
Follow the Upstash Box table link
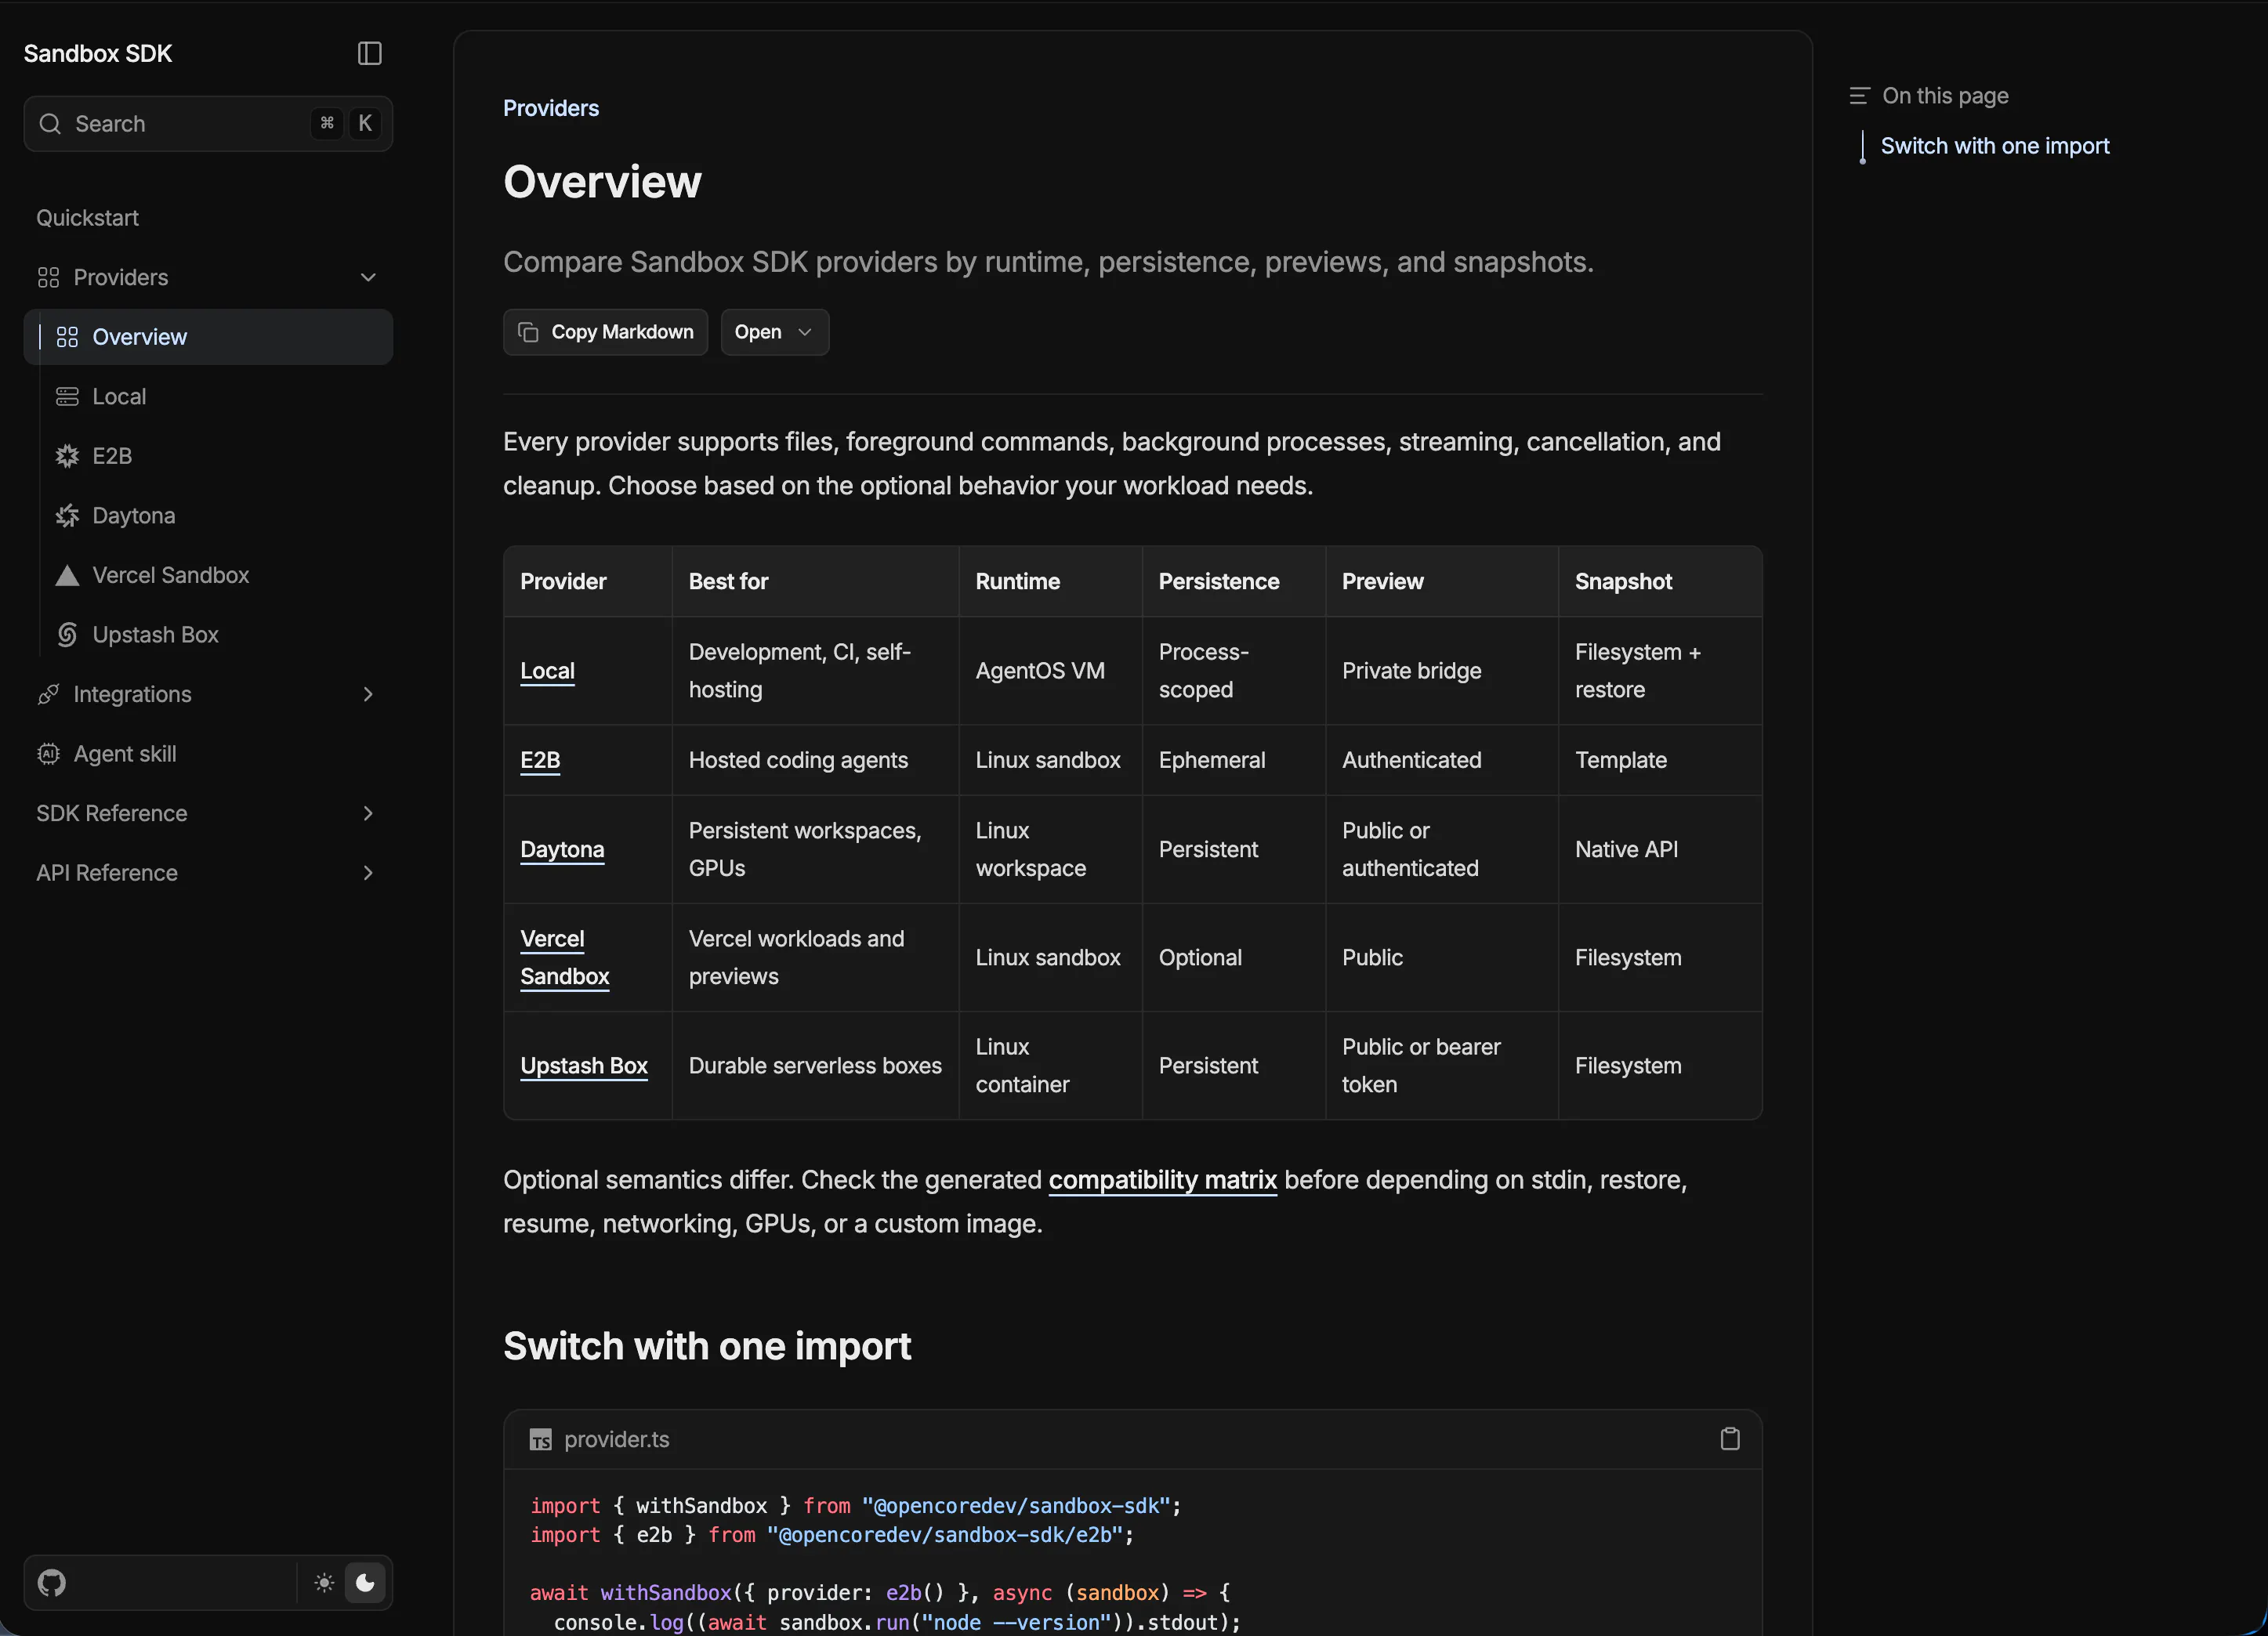pyautogui.click(x=584, y=1066)
